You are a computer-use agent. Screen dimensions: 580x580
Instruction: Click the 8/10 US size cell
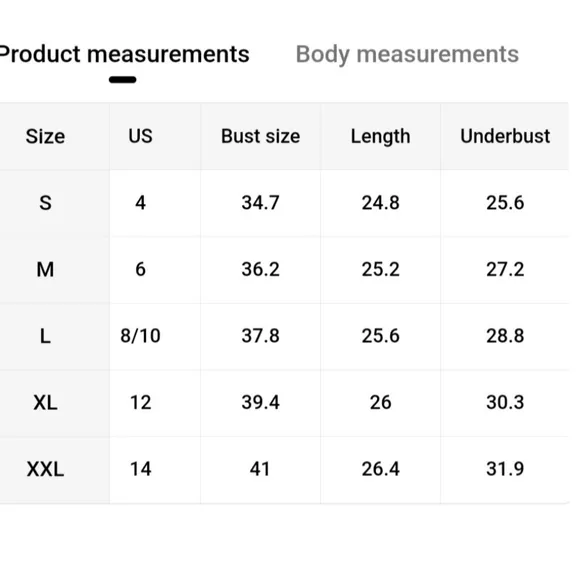click(x=141, y=336)
